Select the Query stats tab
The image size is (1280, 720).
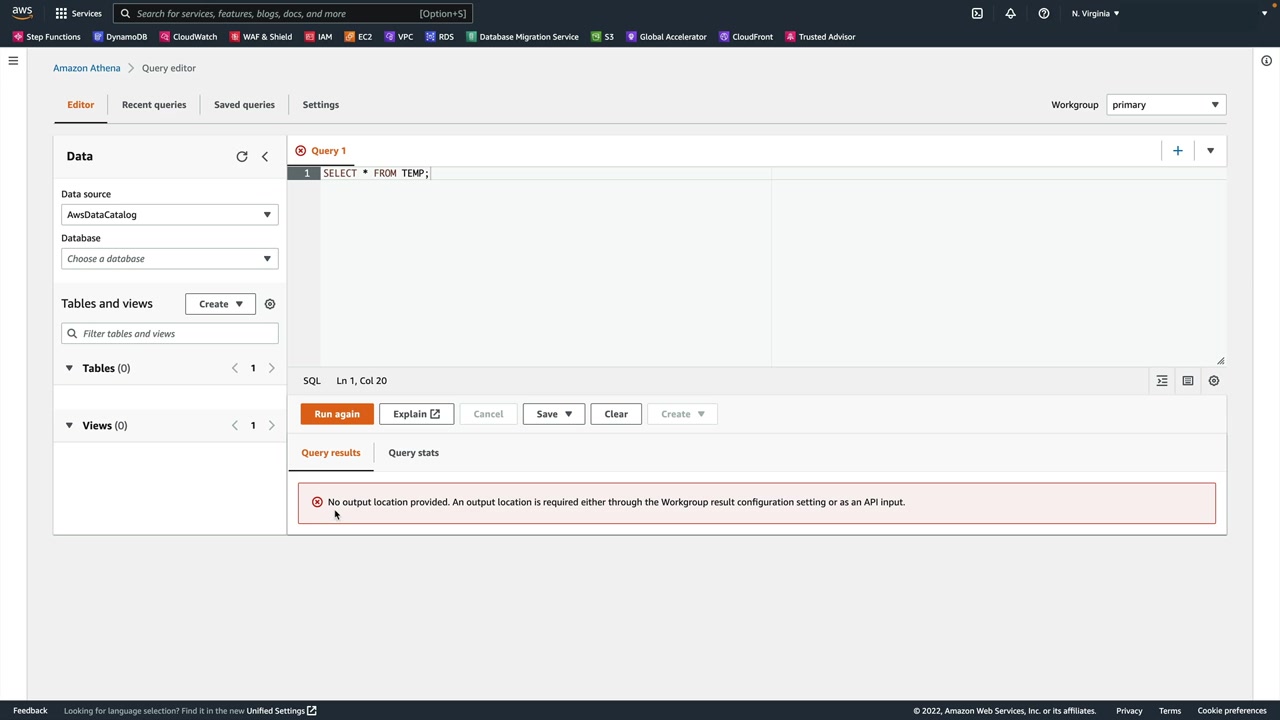coord(414,453)
